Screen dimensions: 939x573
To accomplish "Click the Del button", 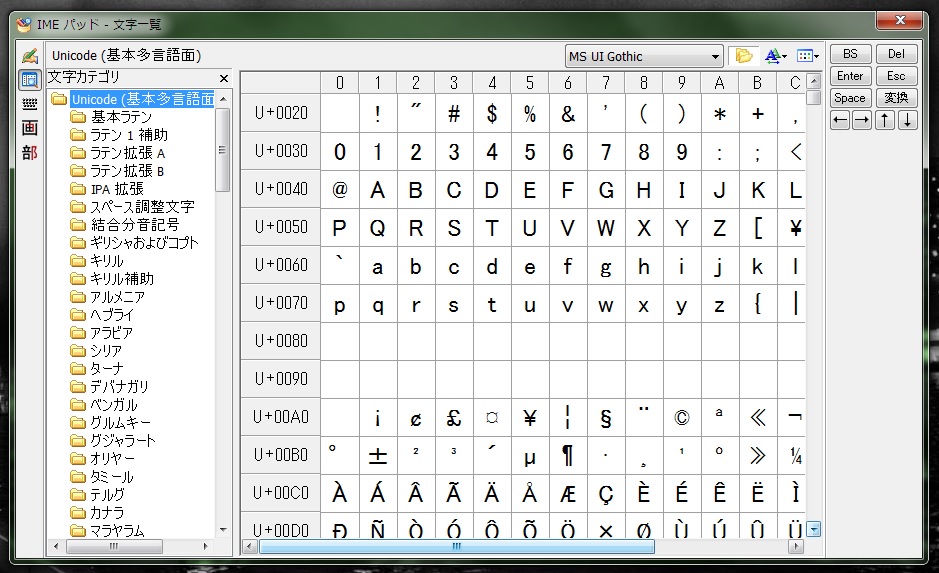I will (896, 54).
